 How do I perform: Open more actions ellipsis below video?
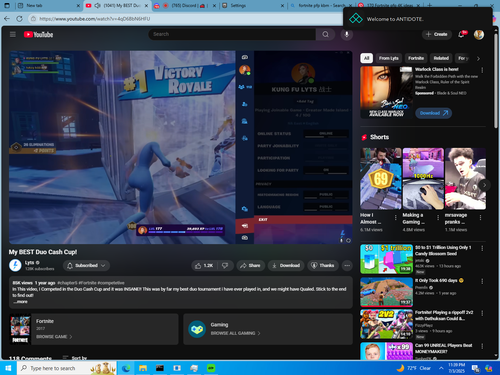pos(347,265)
